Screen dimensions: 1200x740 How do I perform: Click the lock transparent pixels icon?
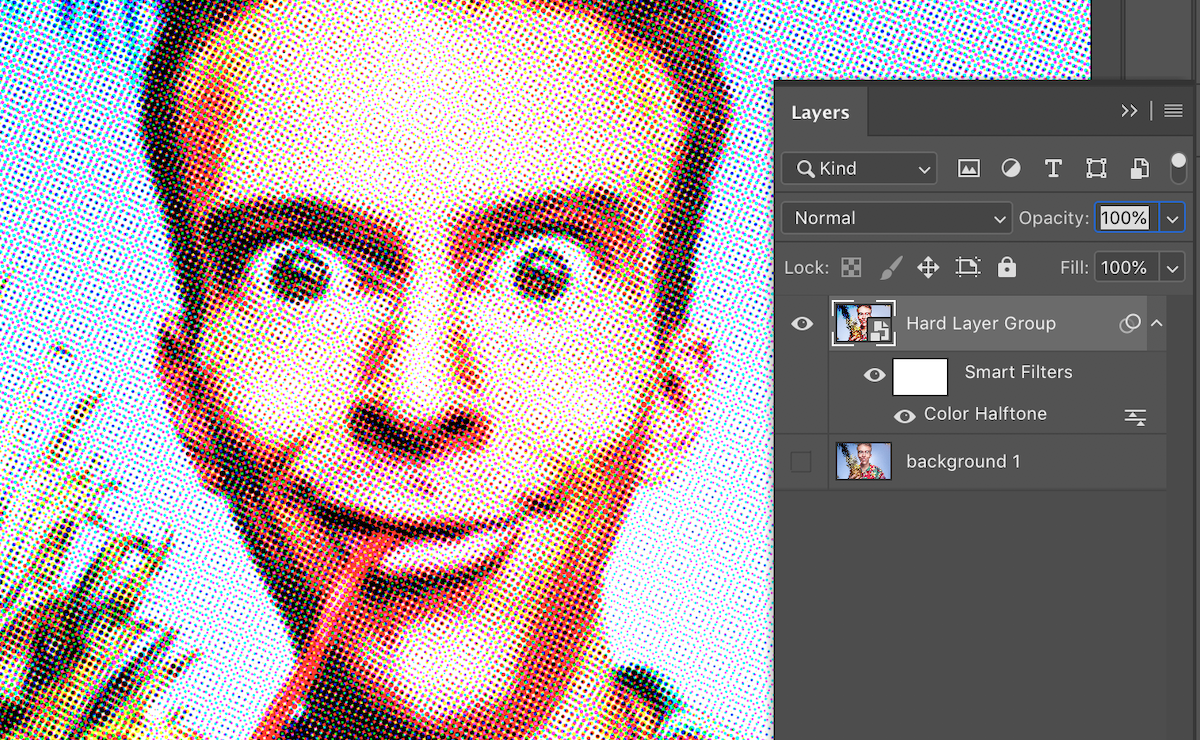(x=851, y=267)
